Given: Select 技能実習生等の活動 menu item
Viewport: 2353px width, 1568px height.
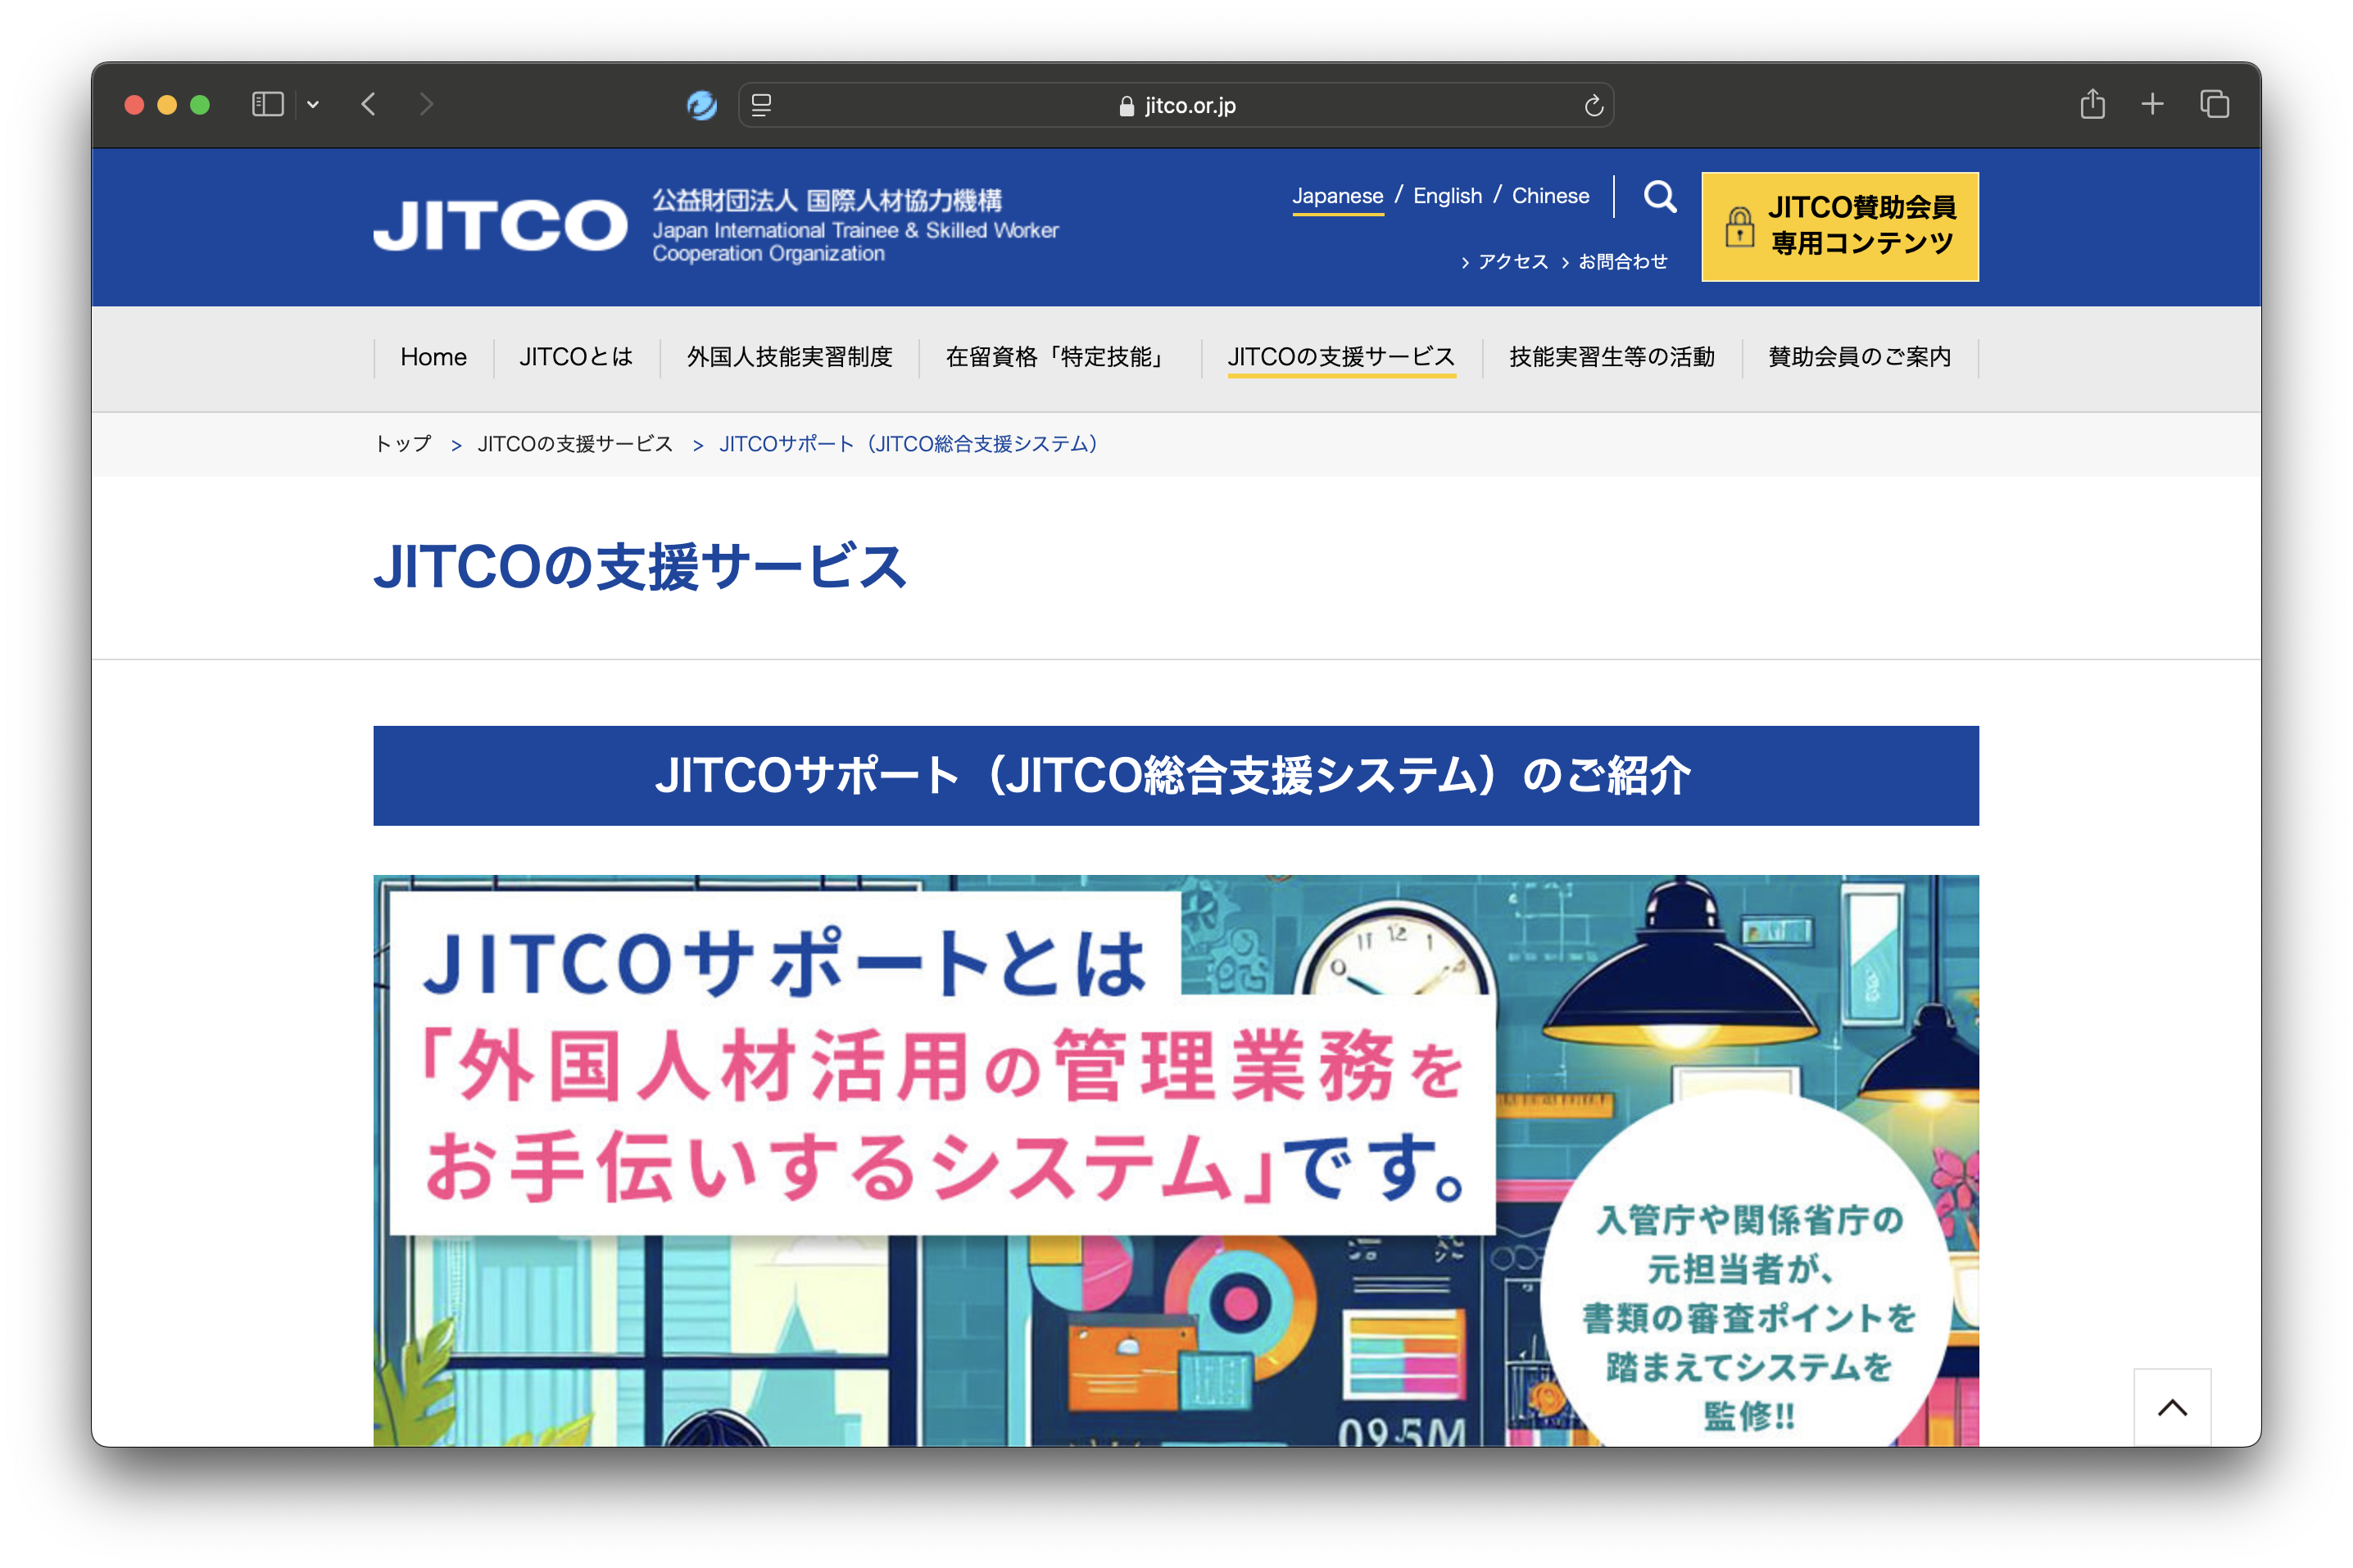Looking at the screenshot, I should [x=1611, y=357].
